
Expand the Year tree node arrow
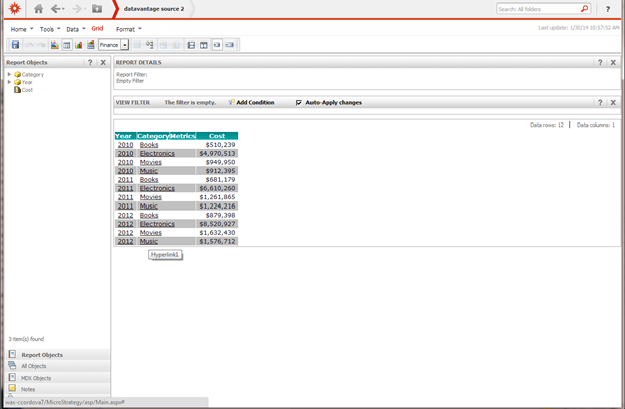pyautogui.click(x=10, y=82)
